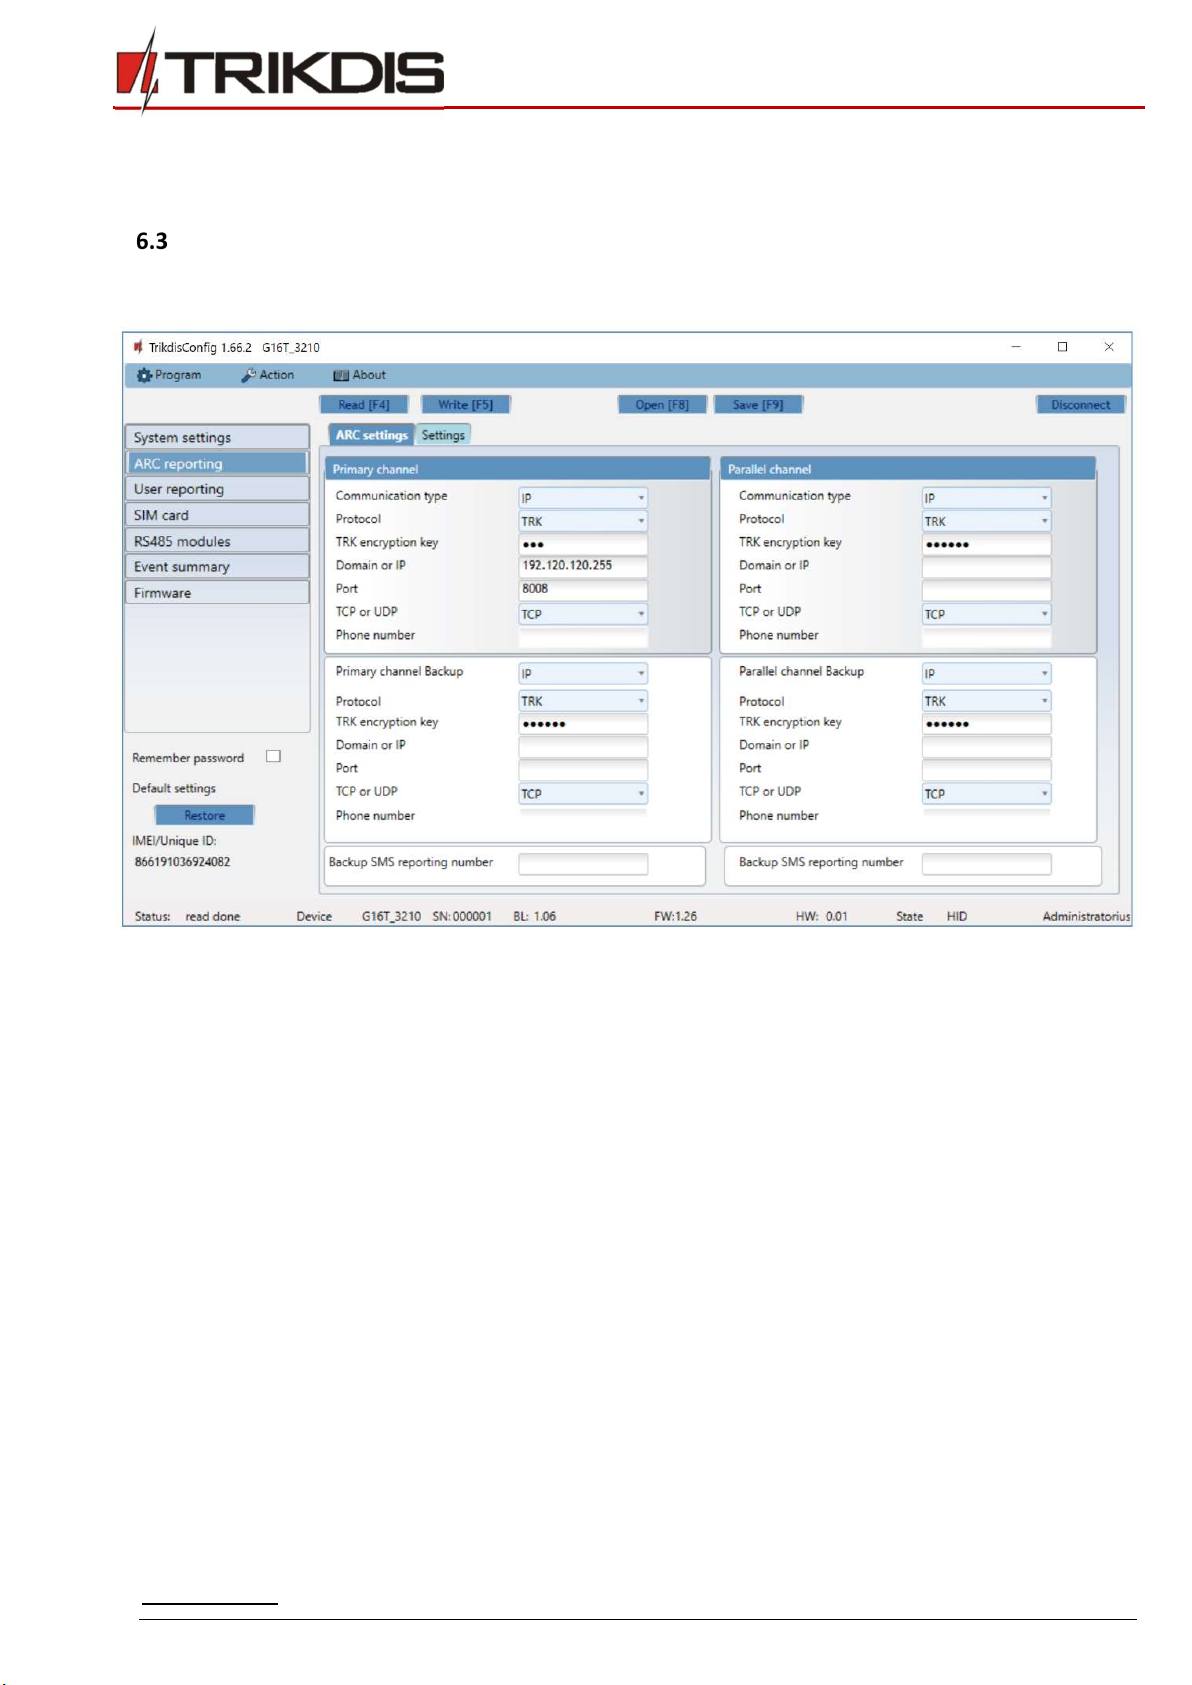Click the Write [F5] button
Screen dimensions: 1192x1685
point(466,405)
